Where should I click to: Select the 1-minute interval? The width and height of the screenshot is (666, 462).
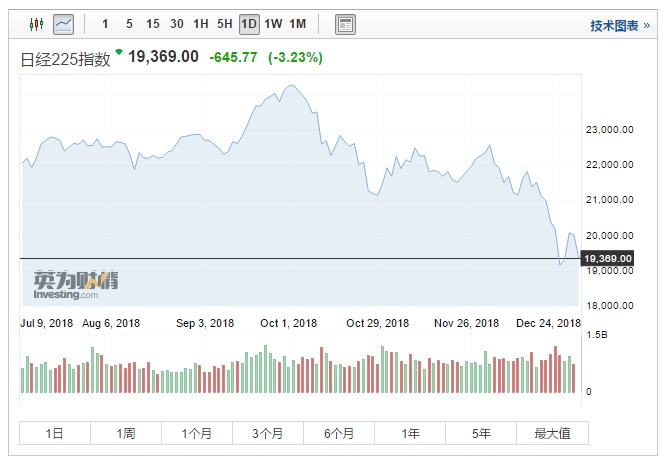pyautogui.click(x=105, y=23)
